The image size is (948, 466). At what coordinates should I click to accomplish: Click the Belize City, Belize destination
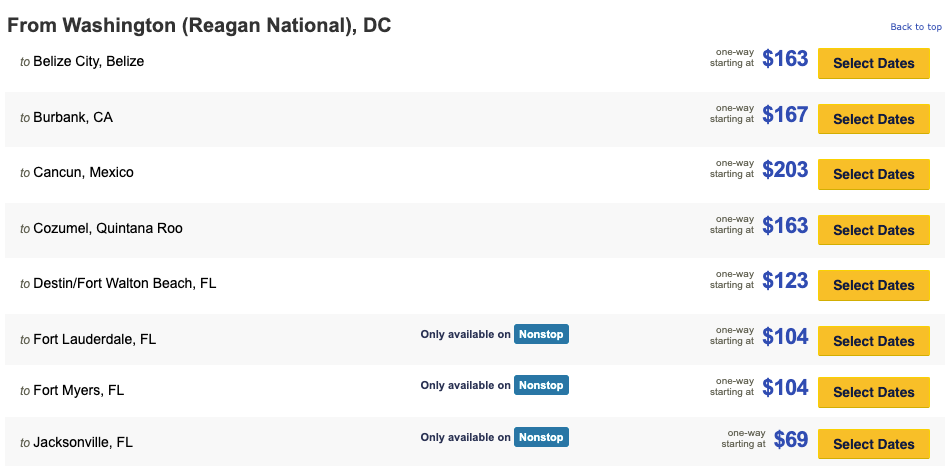click(x=88, y=61)
